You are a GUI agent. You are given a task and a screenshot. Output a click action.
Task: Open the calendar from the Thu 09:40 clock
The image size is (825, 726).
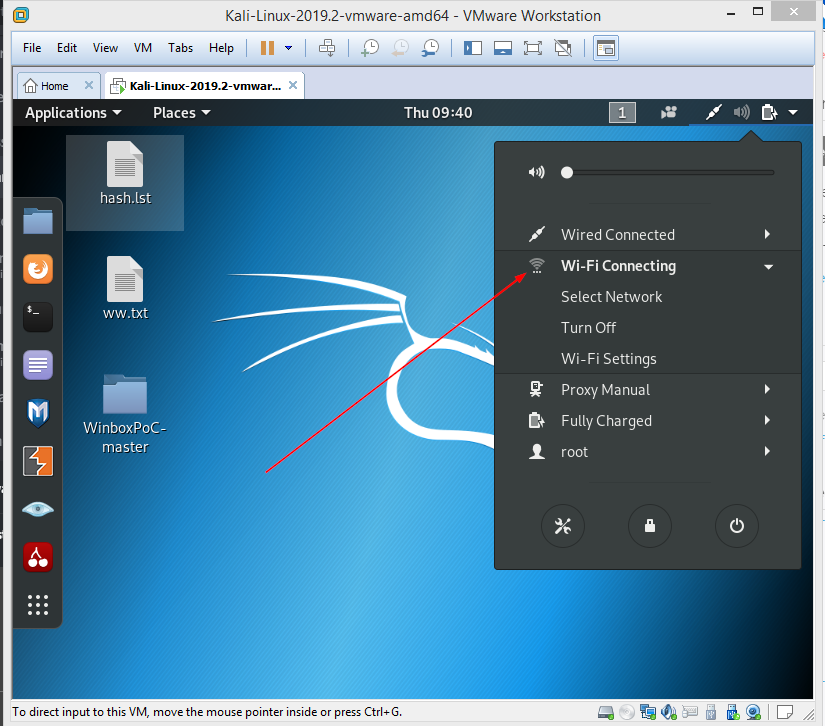[438, 113]
